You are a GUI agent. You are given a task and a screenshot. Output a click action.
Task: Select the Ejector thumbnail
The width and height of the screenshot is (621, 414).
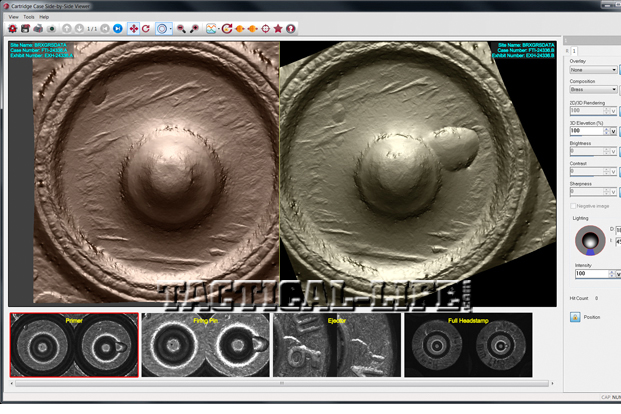pos(336,346)
